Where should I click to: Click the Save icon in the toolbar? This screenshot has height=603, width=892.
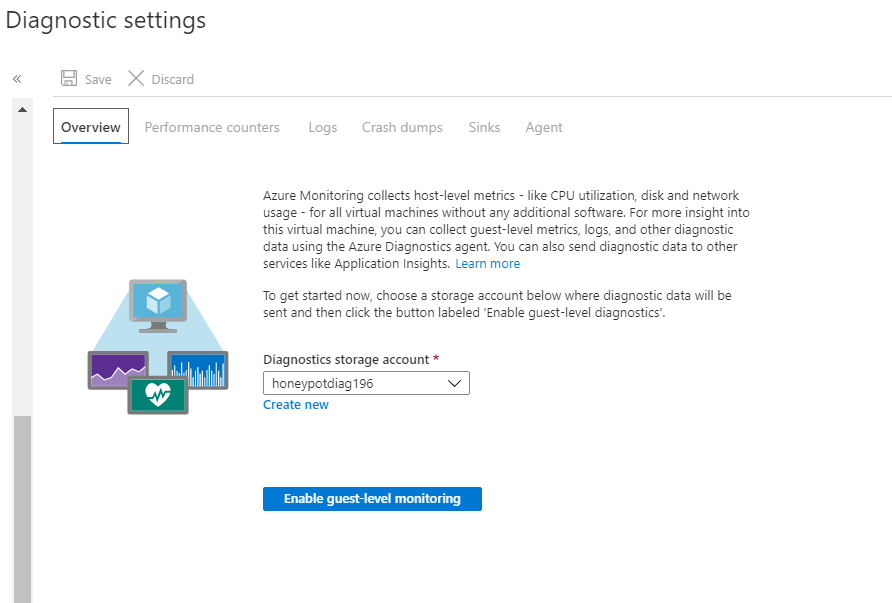click(x=68, y=78)
